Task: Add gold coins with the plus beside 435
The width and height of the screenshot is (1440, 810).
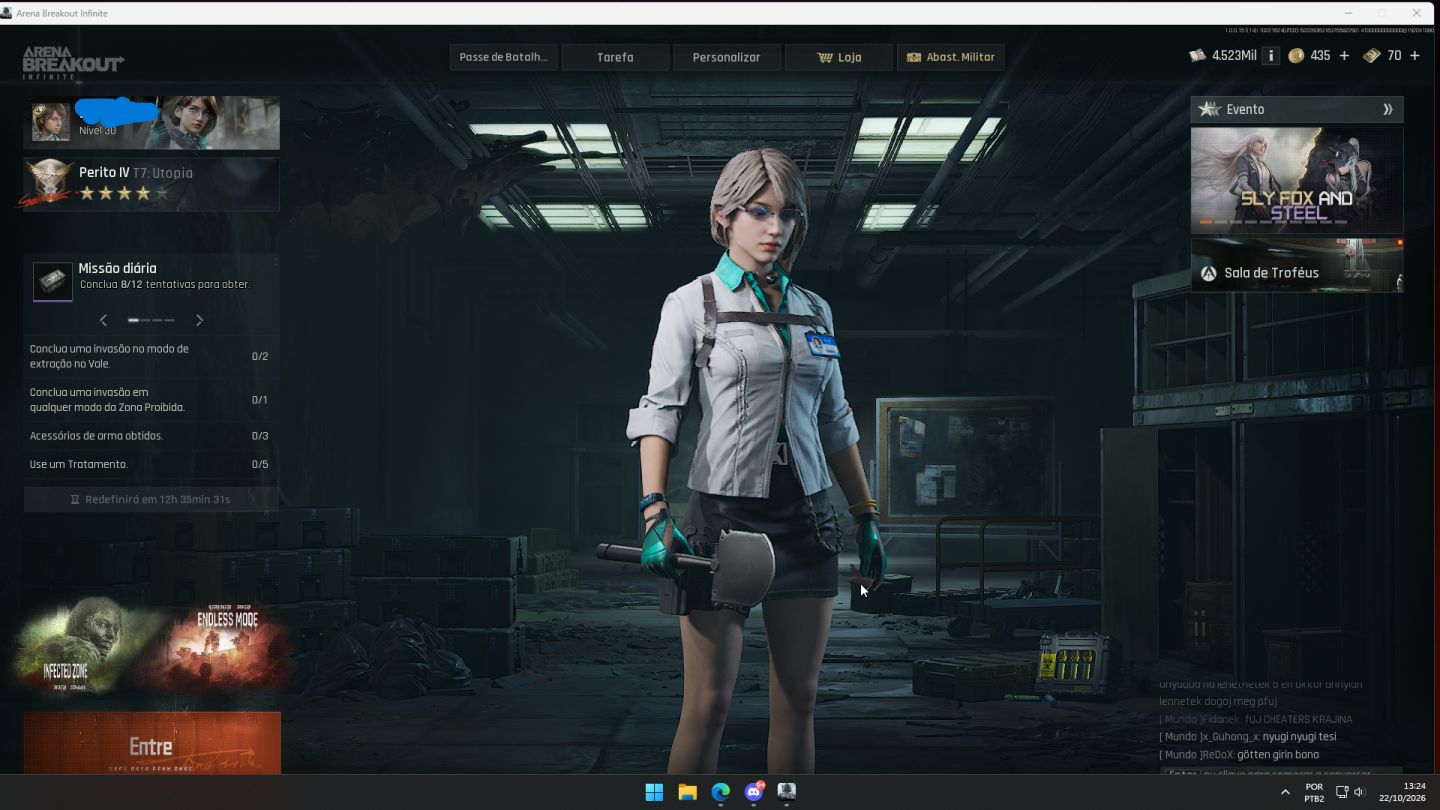Action: pyautogui.click(x=1344, y=56)
